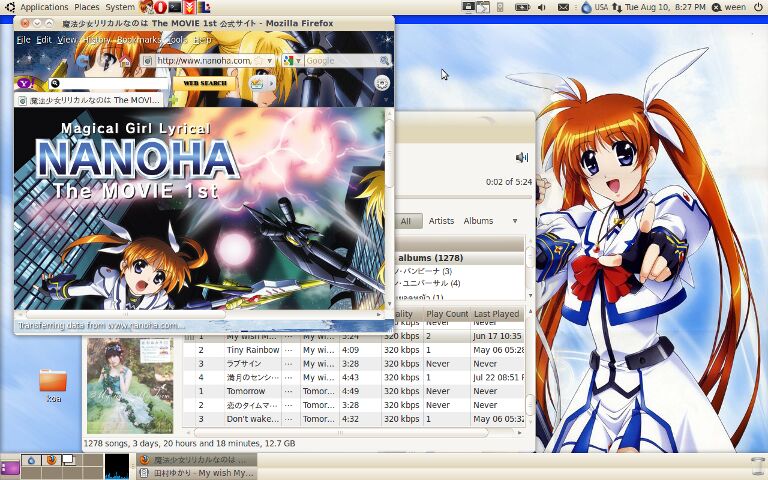Launch the terminal from the top panel
This screenshot has height=480, width=768.
175,7
